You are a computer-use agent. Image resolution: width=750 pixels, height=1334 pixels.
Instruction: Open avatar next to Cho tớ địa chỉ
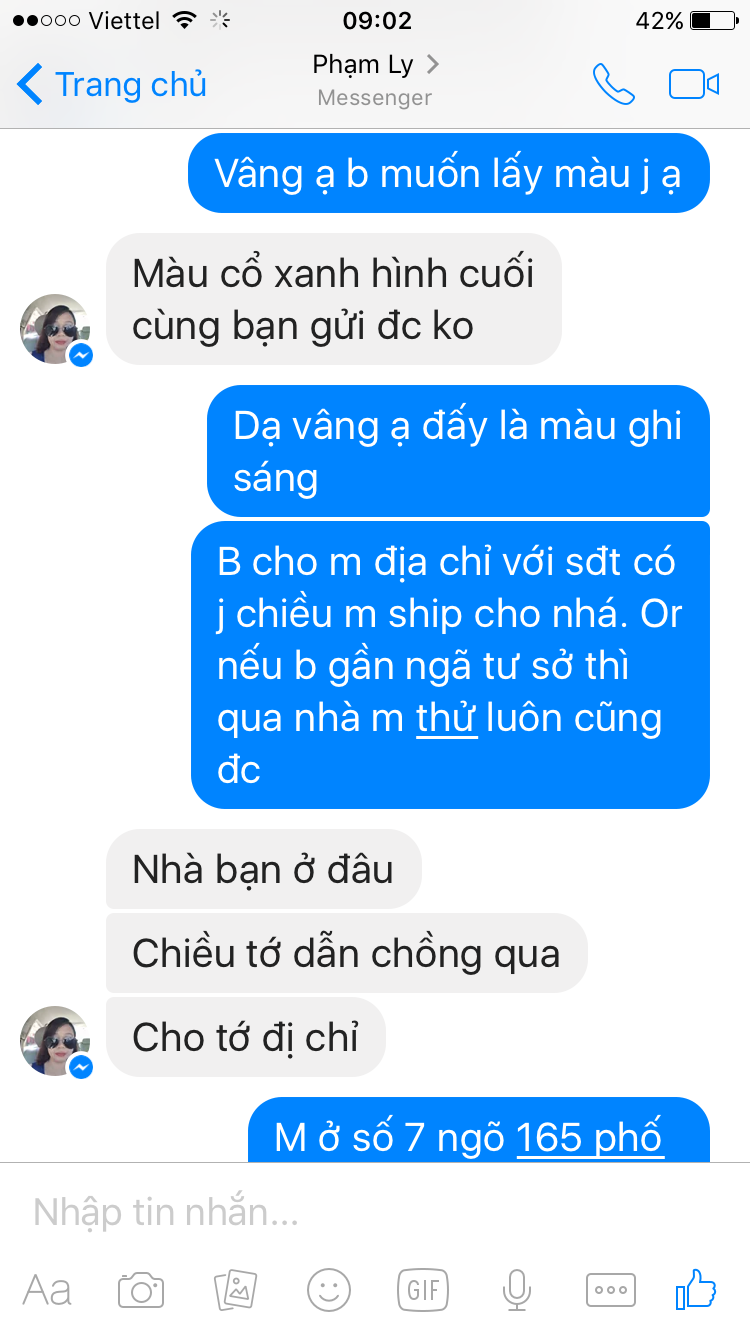[56, 1041]
